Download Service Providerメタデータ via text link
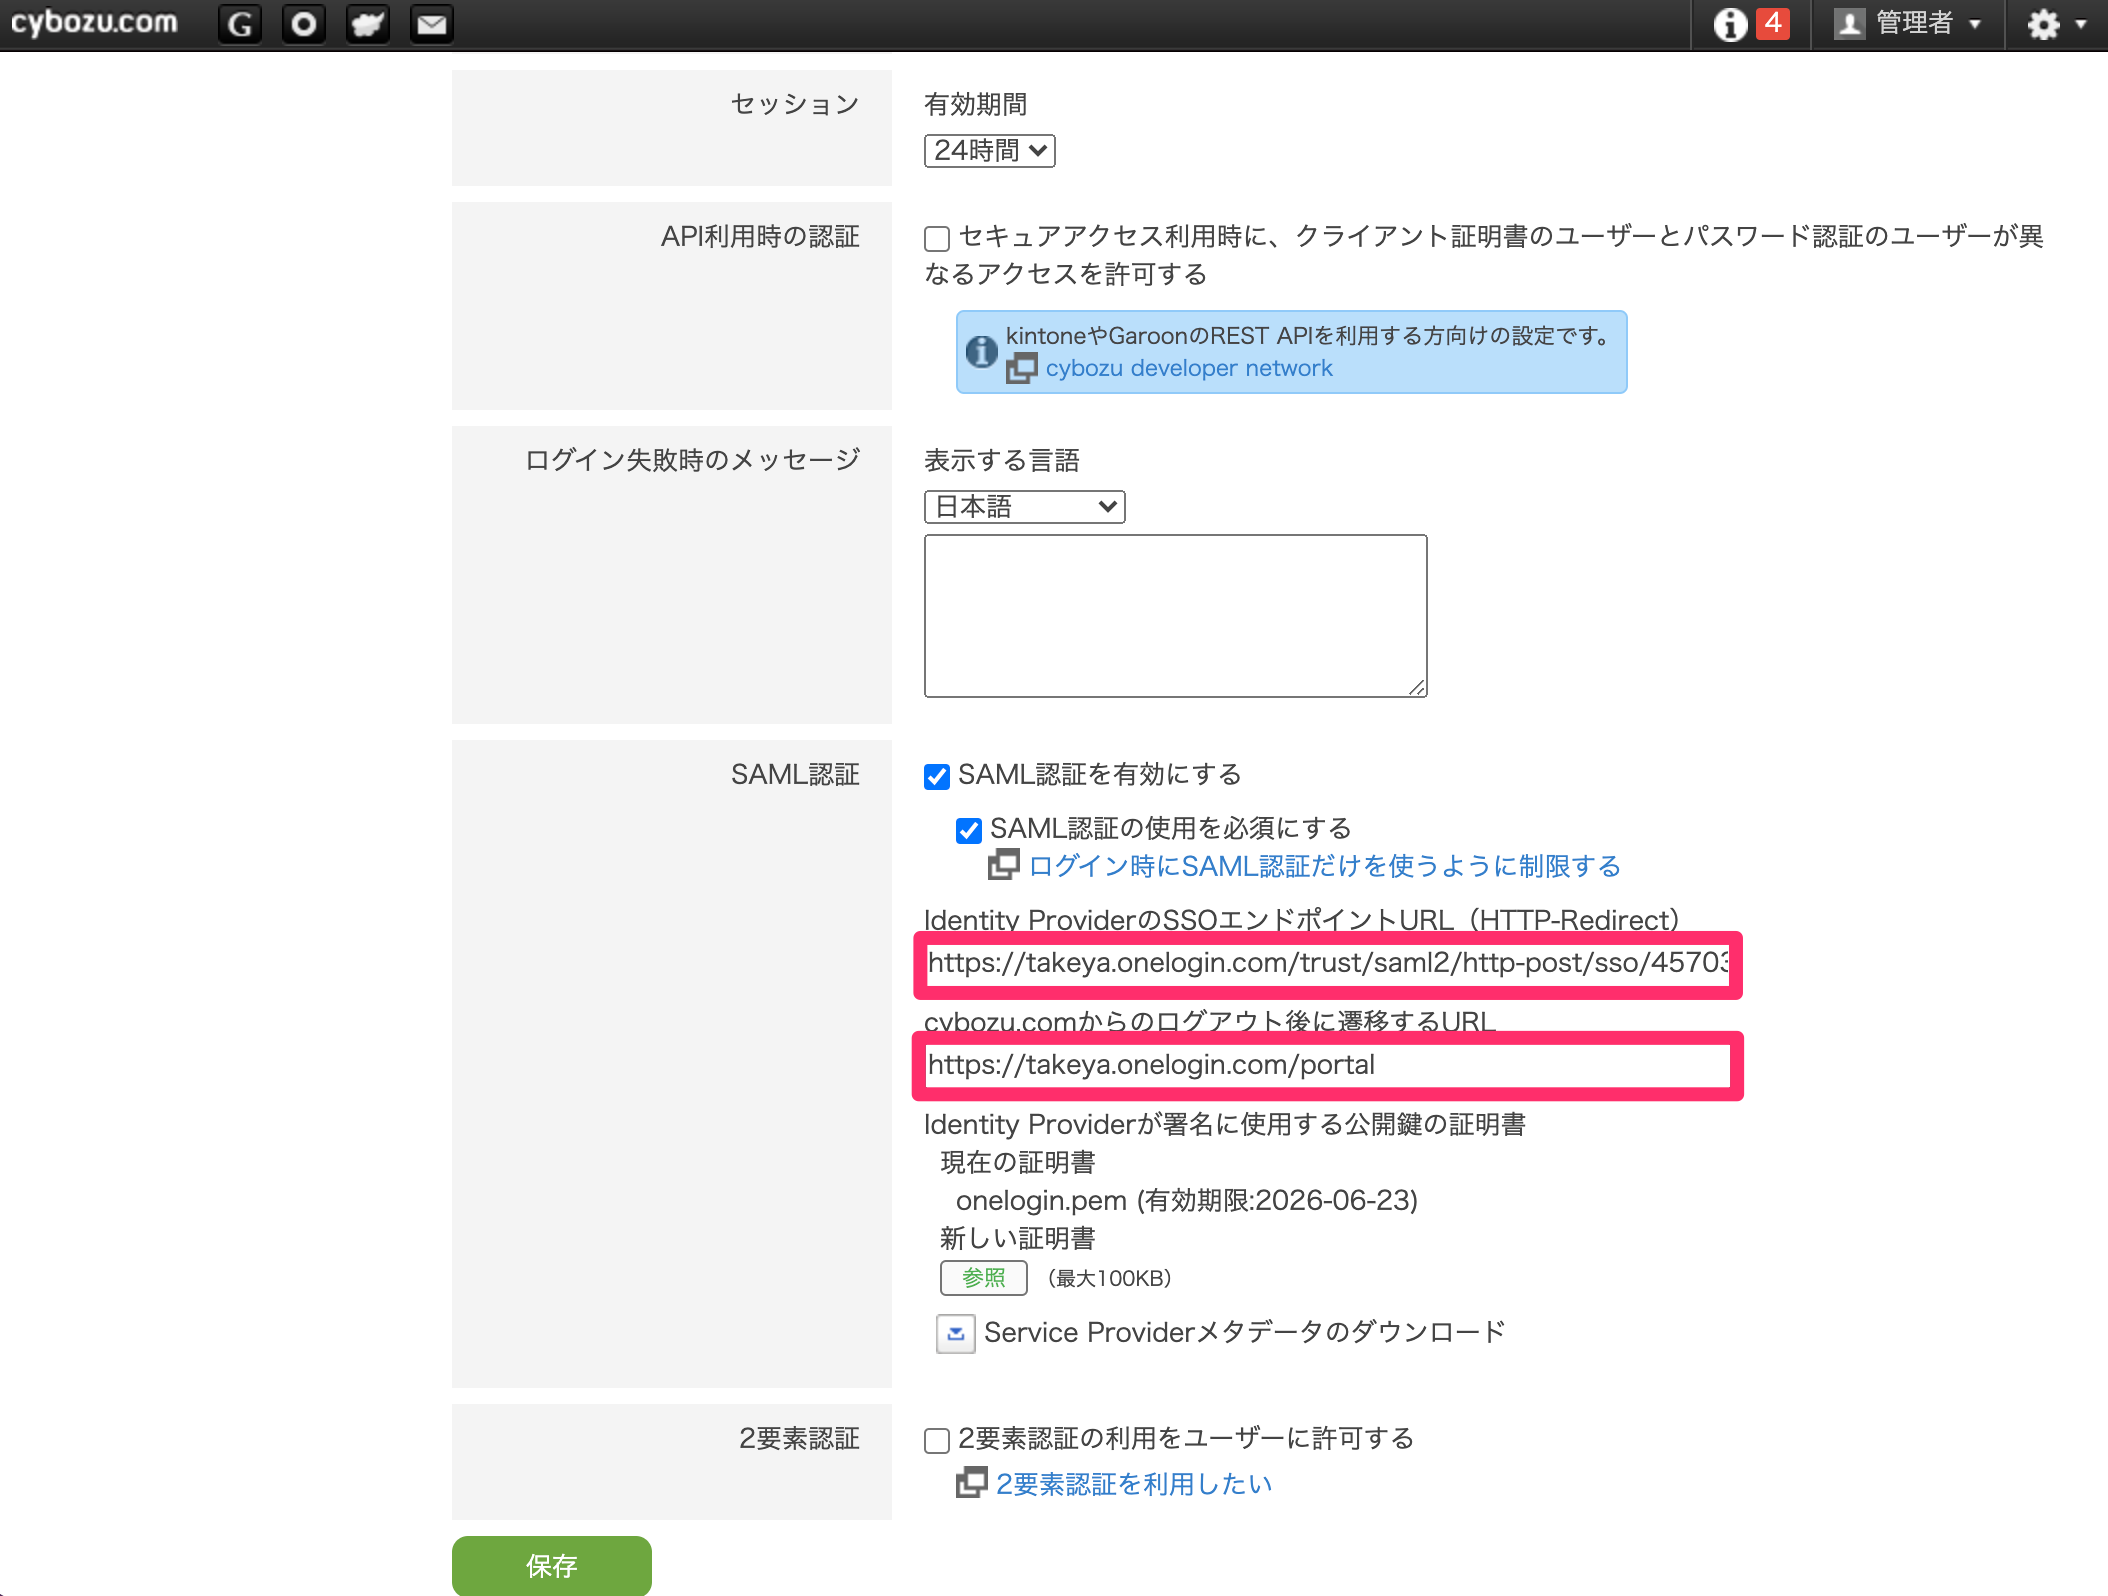 (1244, 1333)
